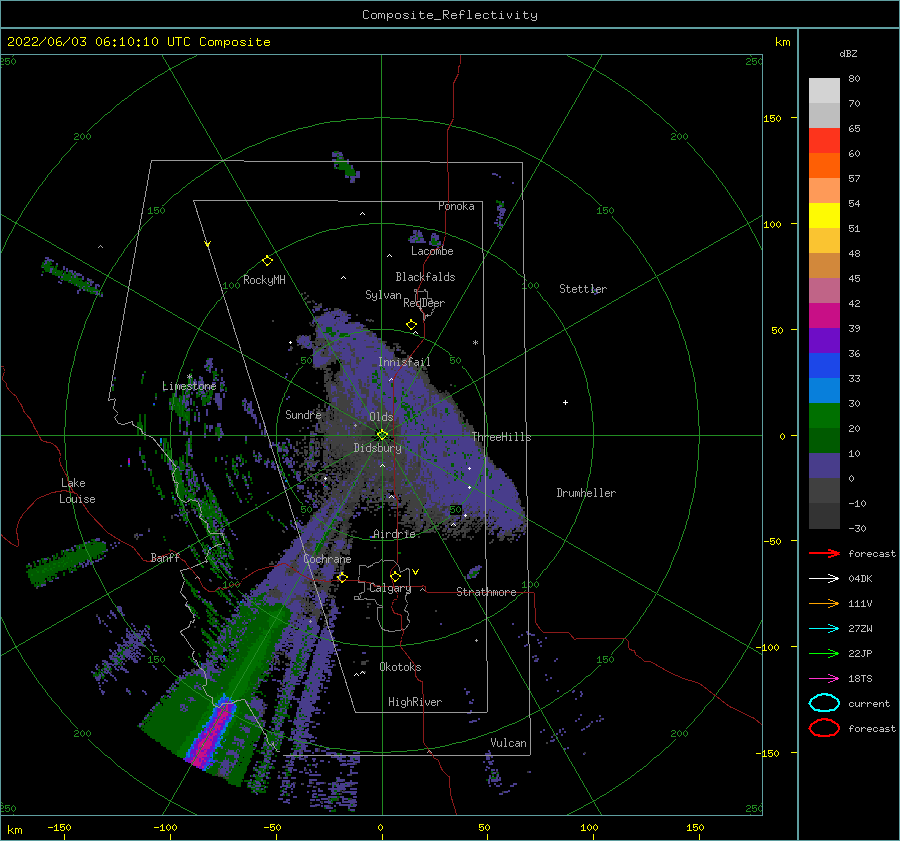Click the yellow diamond marker near RockyMH
Viewport: 900px width, 841px height.
pyautogui.click(x=267, y=261)
